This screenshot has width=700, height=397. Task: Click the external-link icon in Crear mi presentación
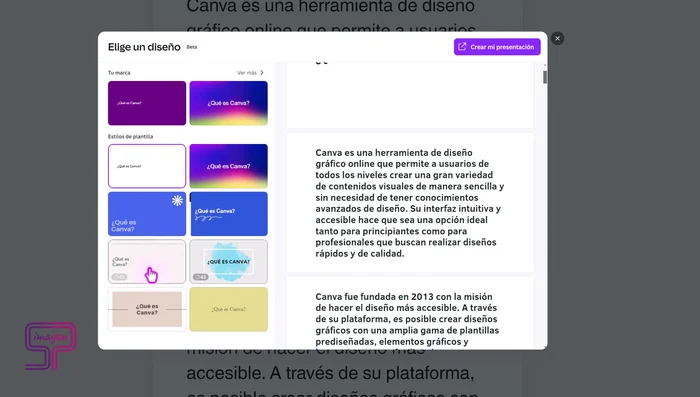tap(462, 47)
